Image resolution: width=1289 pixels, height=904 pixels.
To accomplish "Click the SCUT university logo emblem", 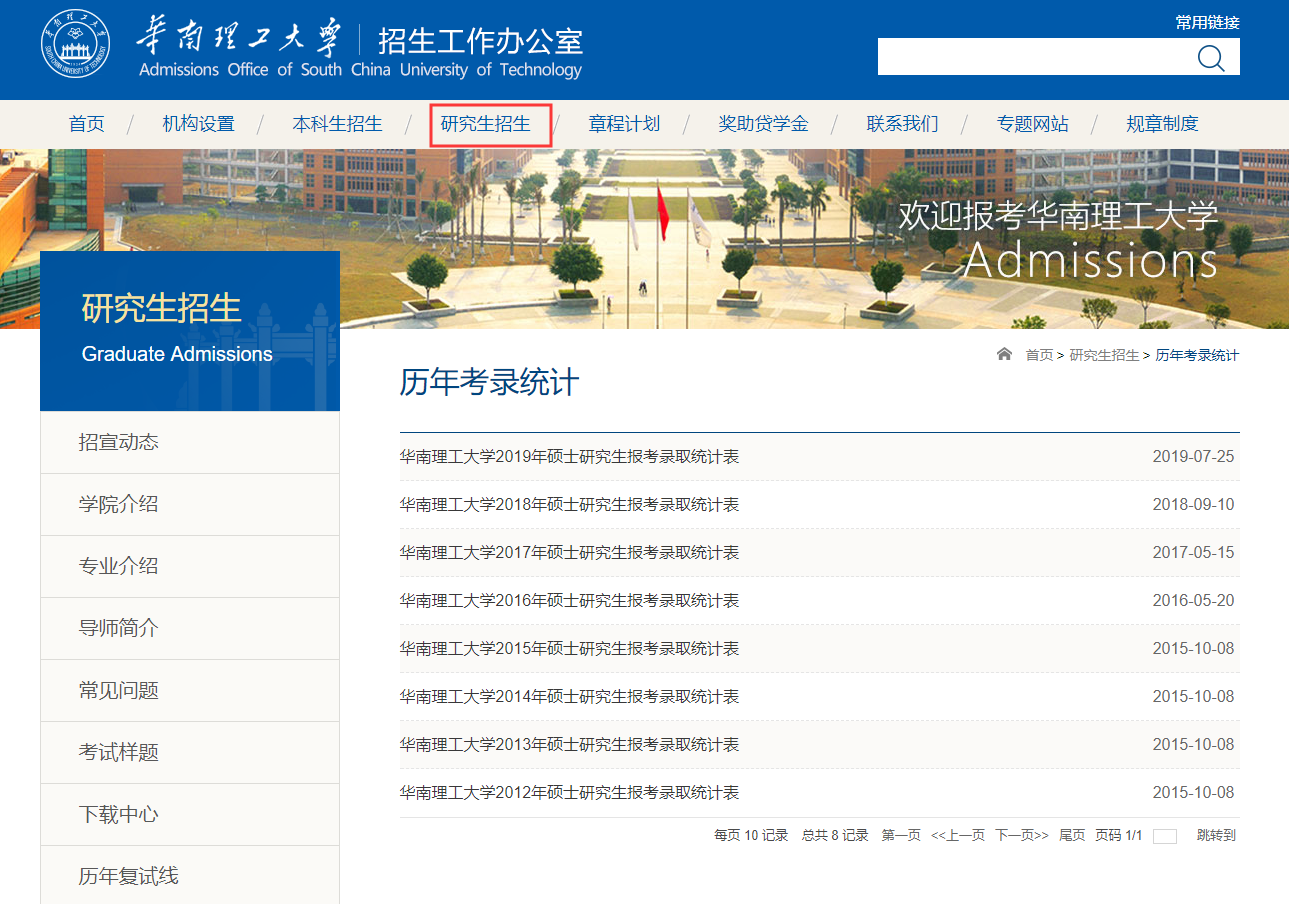I will tap(75, 45).
